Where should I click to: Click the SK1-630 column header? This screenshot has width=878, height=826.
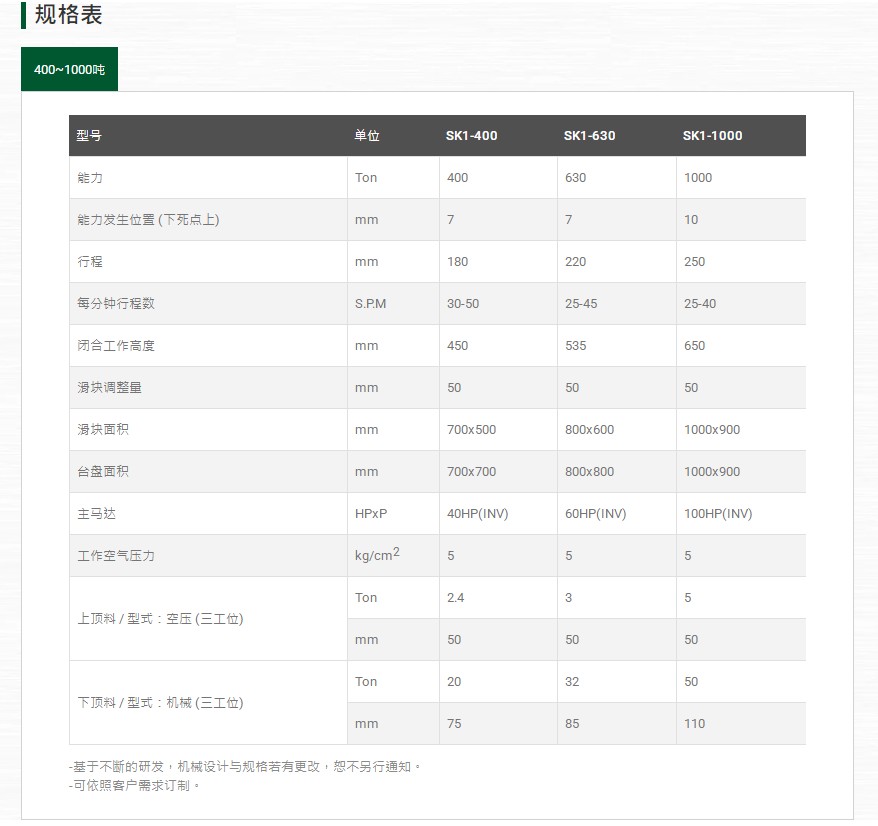pos(589,136)
